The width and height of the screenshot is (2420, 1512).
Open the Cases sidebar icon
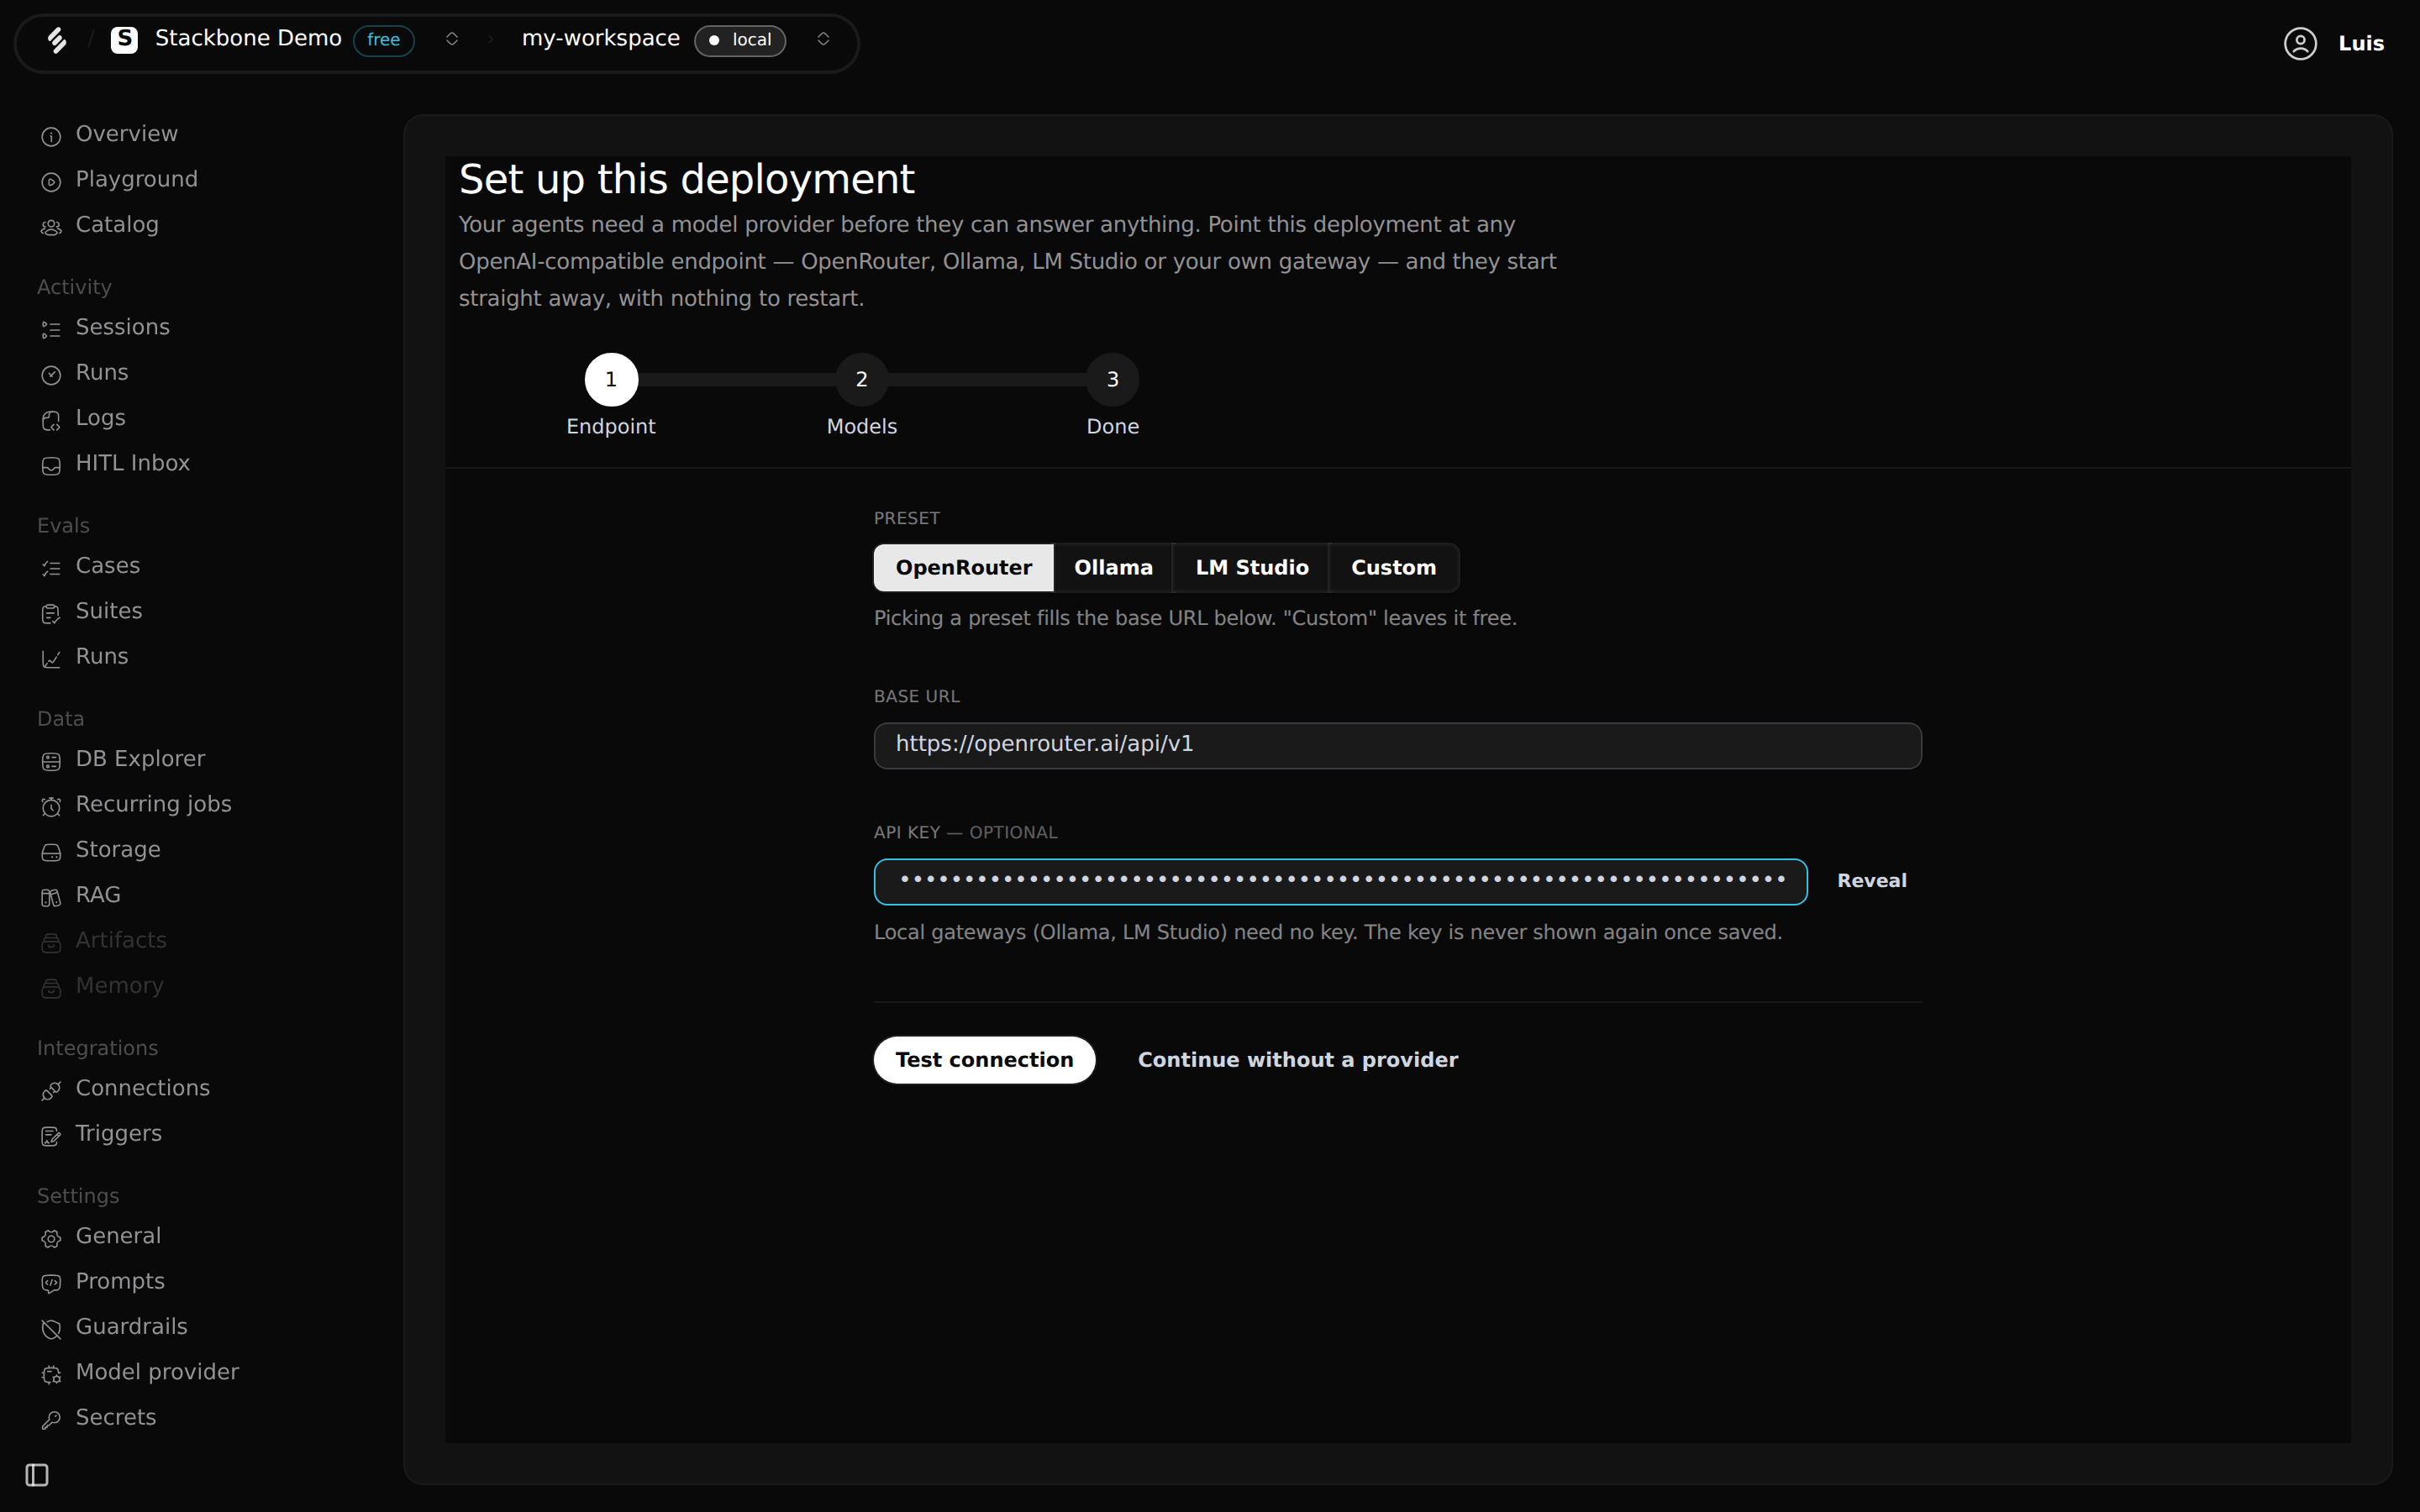pyautogui.click(x=51, y=568)
